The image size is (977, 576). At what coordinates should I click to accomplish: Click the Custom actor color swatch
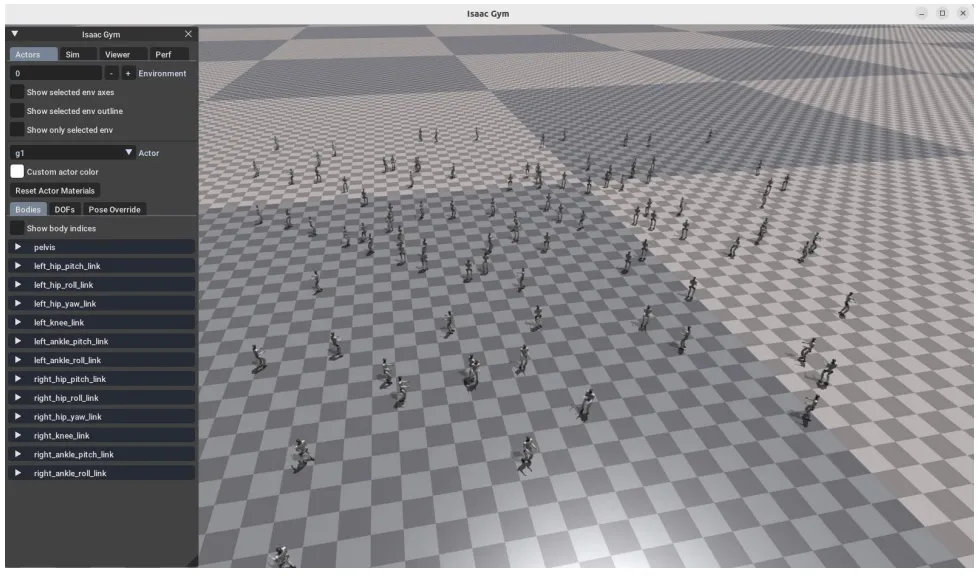17,171
